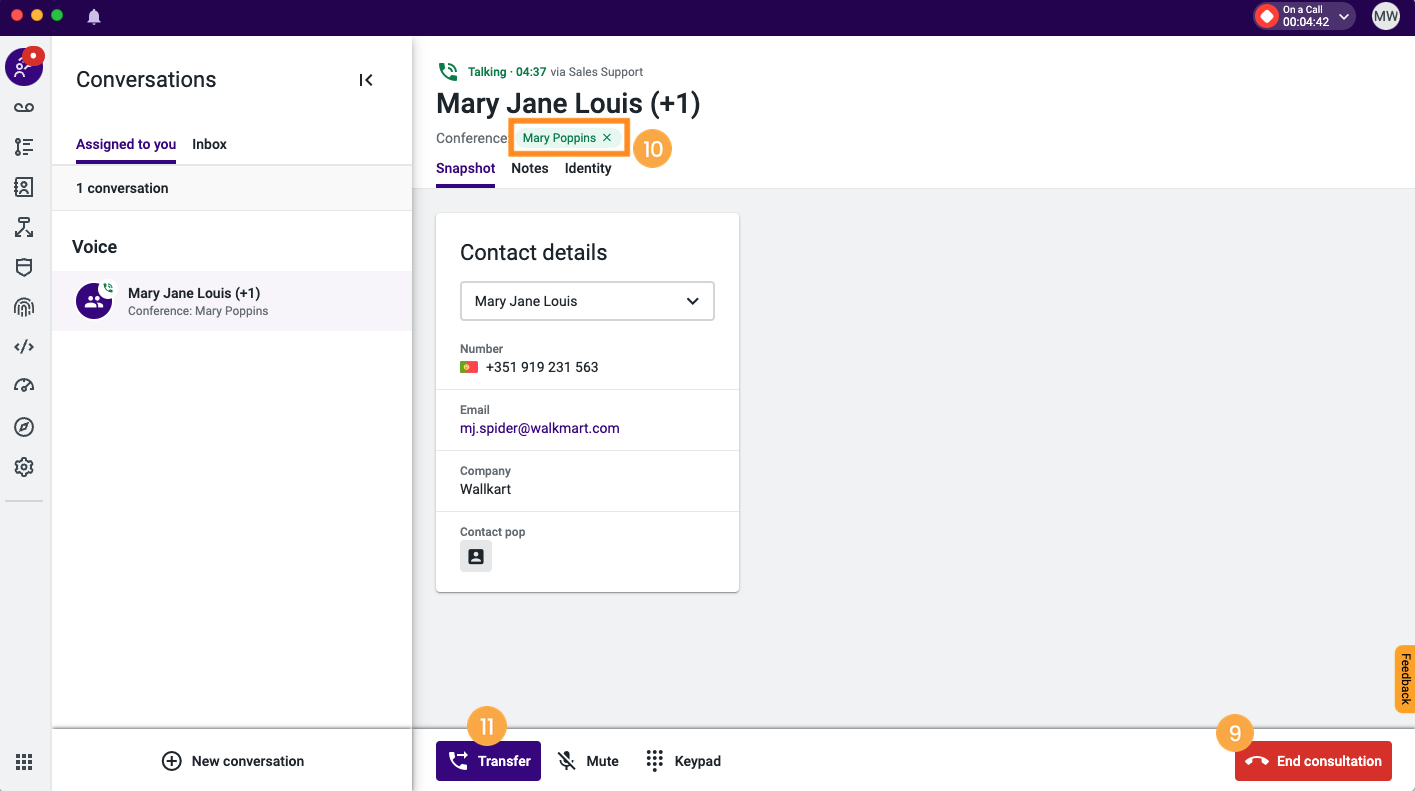
Task: Open the Contacts icon in the left sidebar
Action: tap(24, 187)
